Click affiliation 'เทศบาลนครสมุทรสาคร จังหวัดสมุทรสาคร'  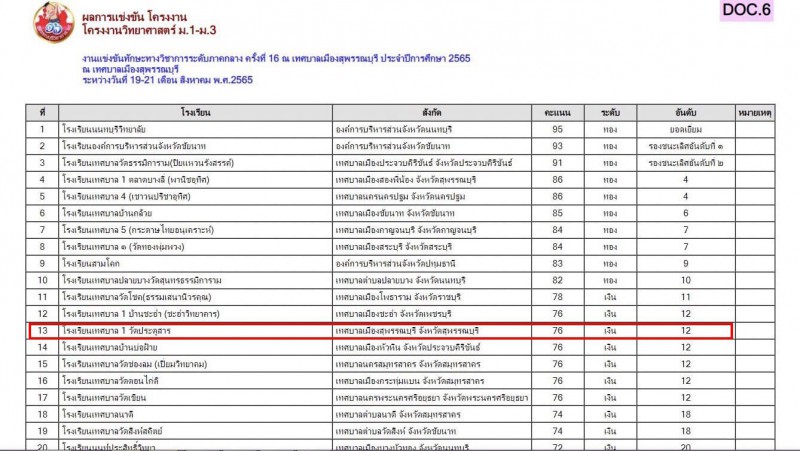(408, 364)
